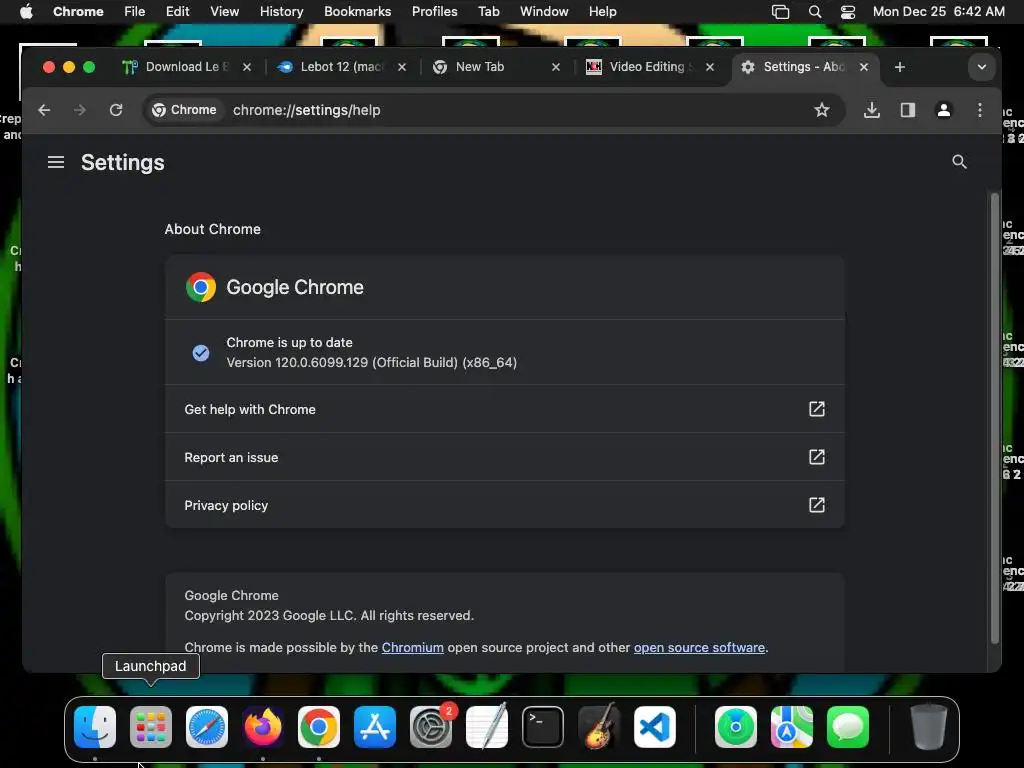Close the Video Editing tab
This screenshot has height=768, width=1024.
click(710, 67)
